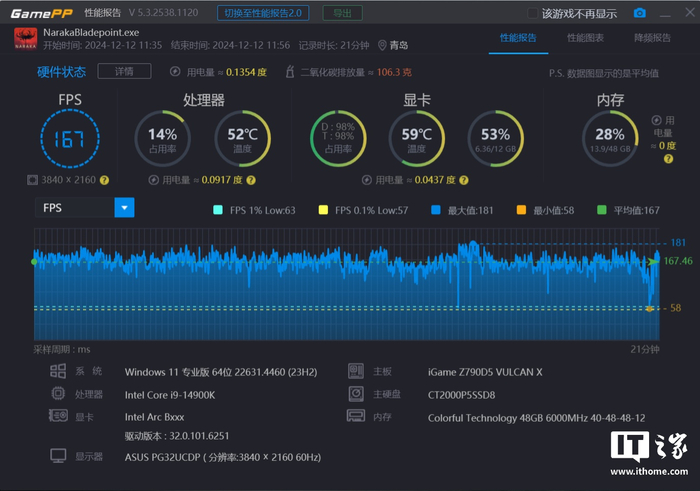The height and width of the screenshot is (491, 700).
Task: Switch to the 性能图表 tab
Action: click(585, 38)
